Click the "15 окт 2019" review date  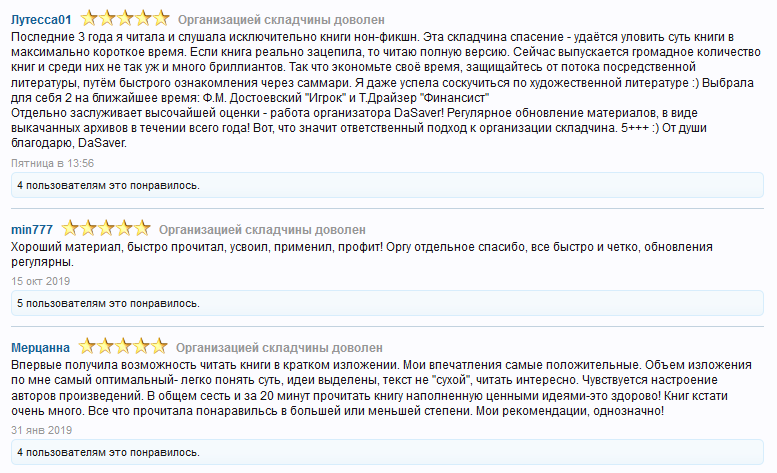pyautogui.click(x=38, y=280)
